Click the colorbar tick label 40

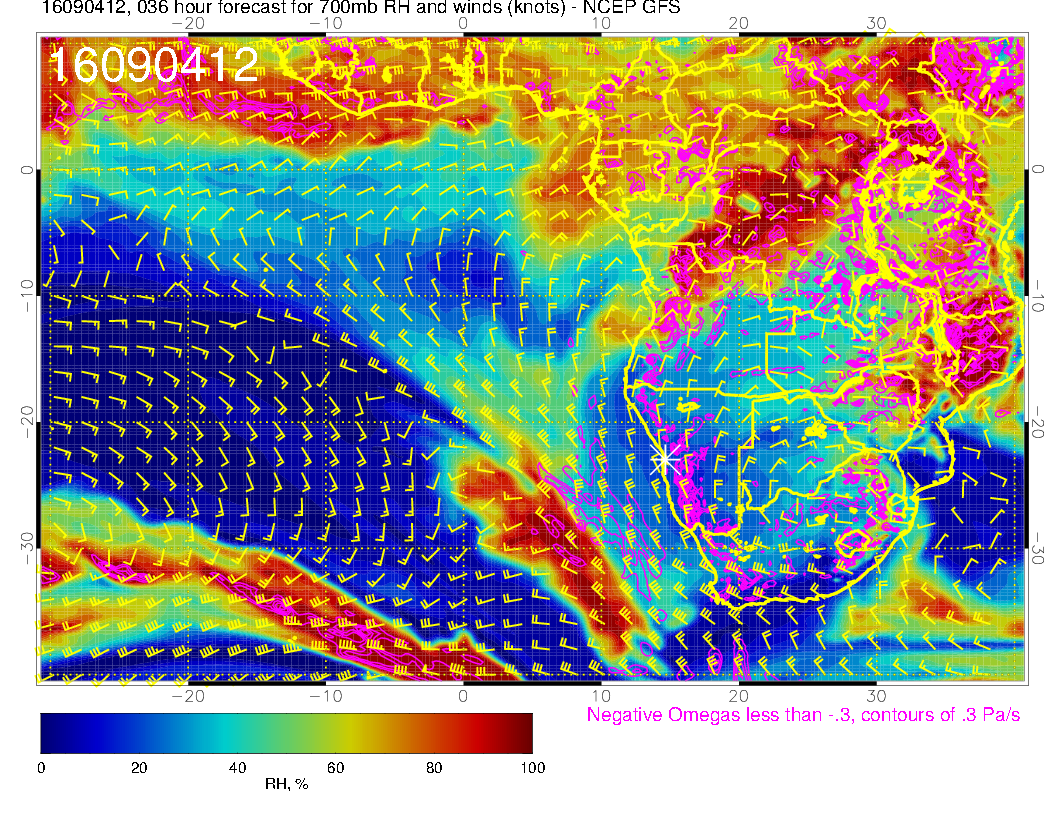tap(237, 767)
